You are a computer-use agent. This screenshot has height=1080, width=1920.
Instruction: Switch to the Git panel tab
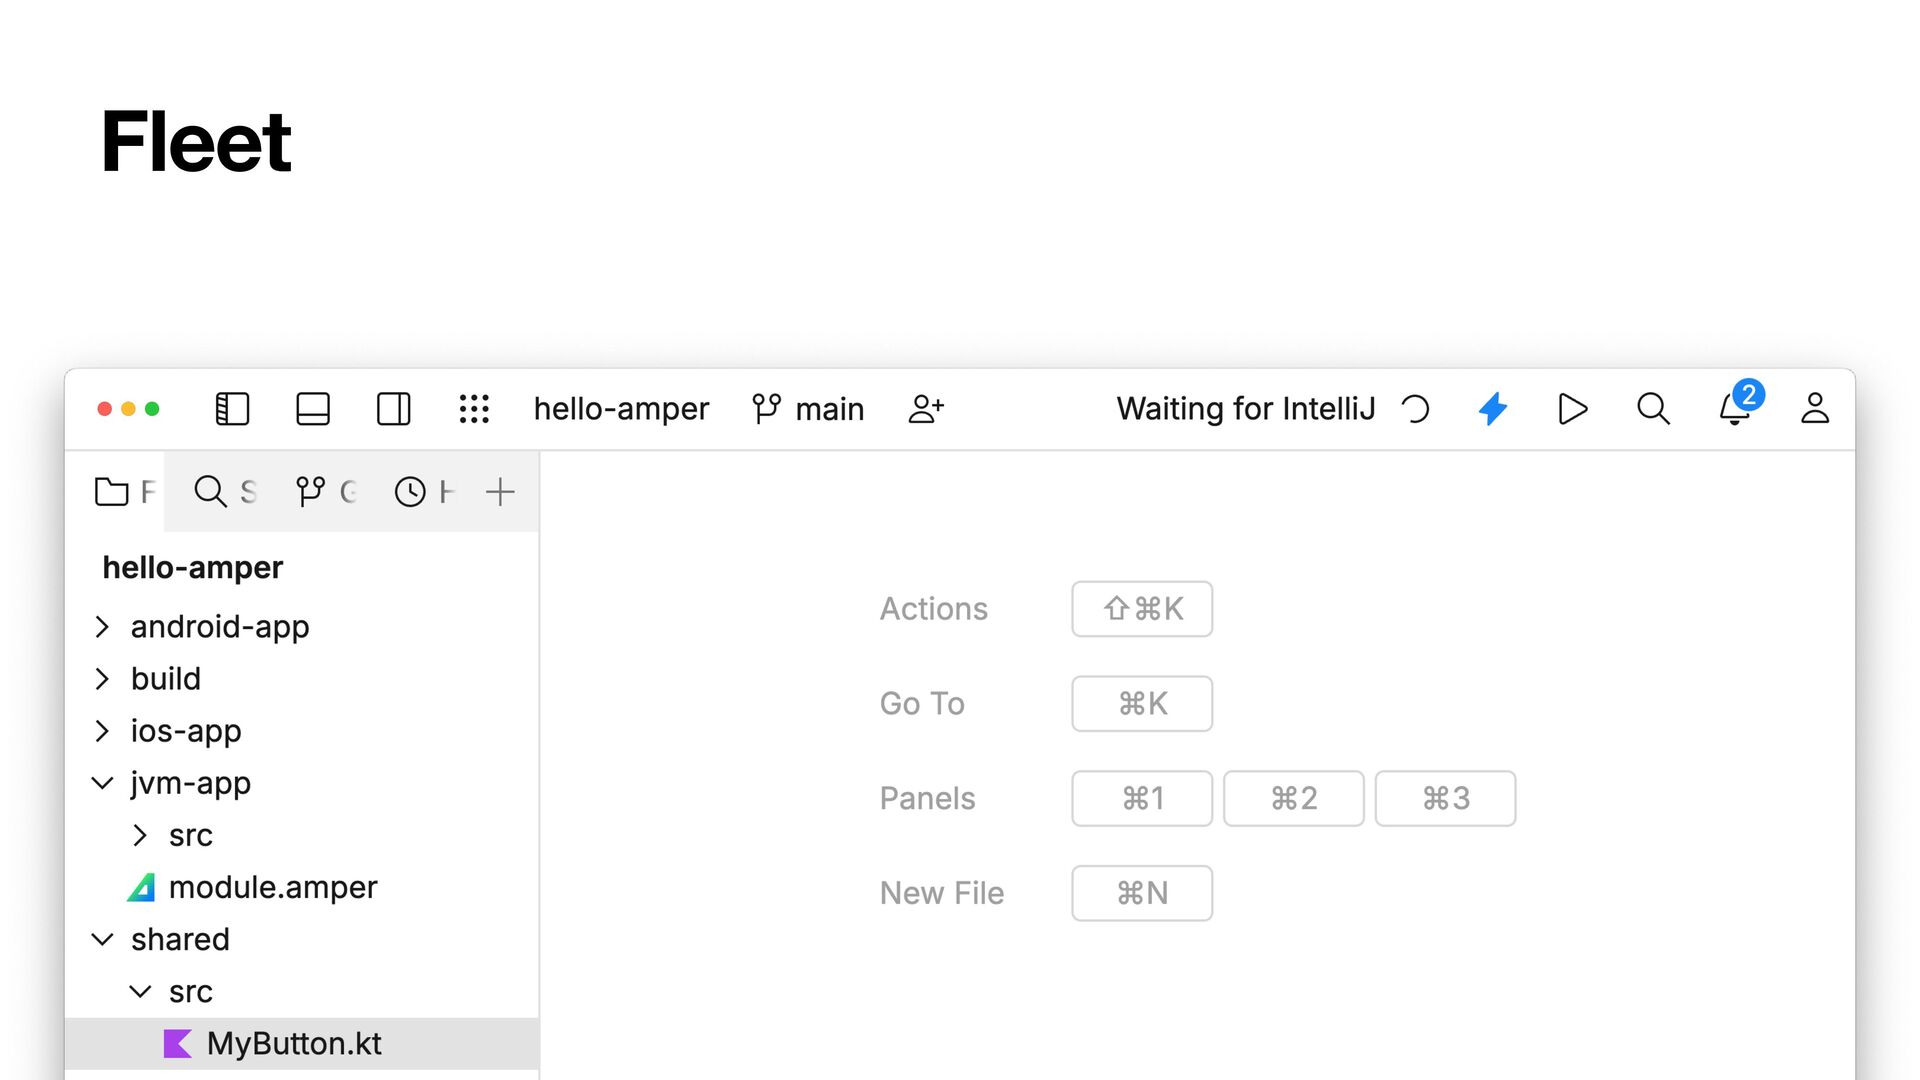pyautogui.click(x=326, y=492)
